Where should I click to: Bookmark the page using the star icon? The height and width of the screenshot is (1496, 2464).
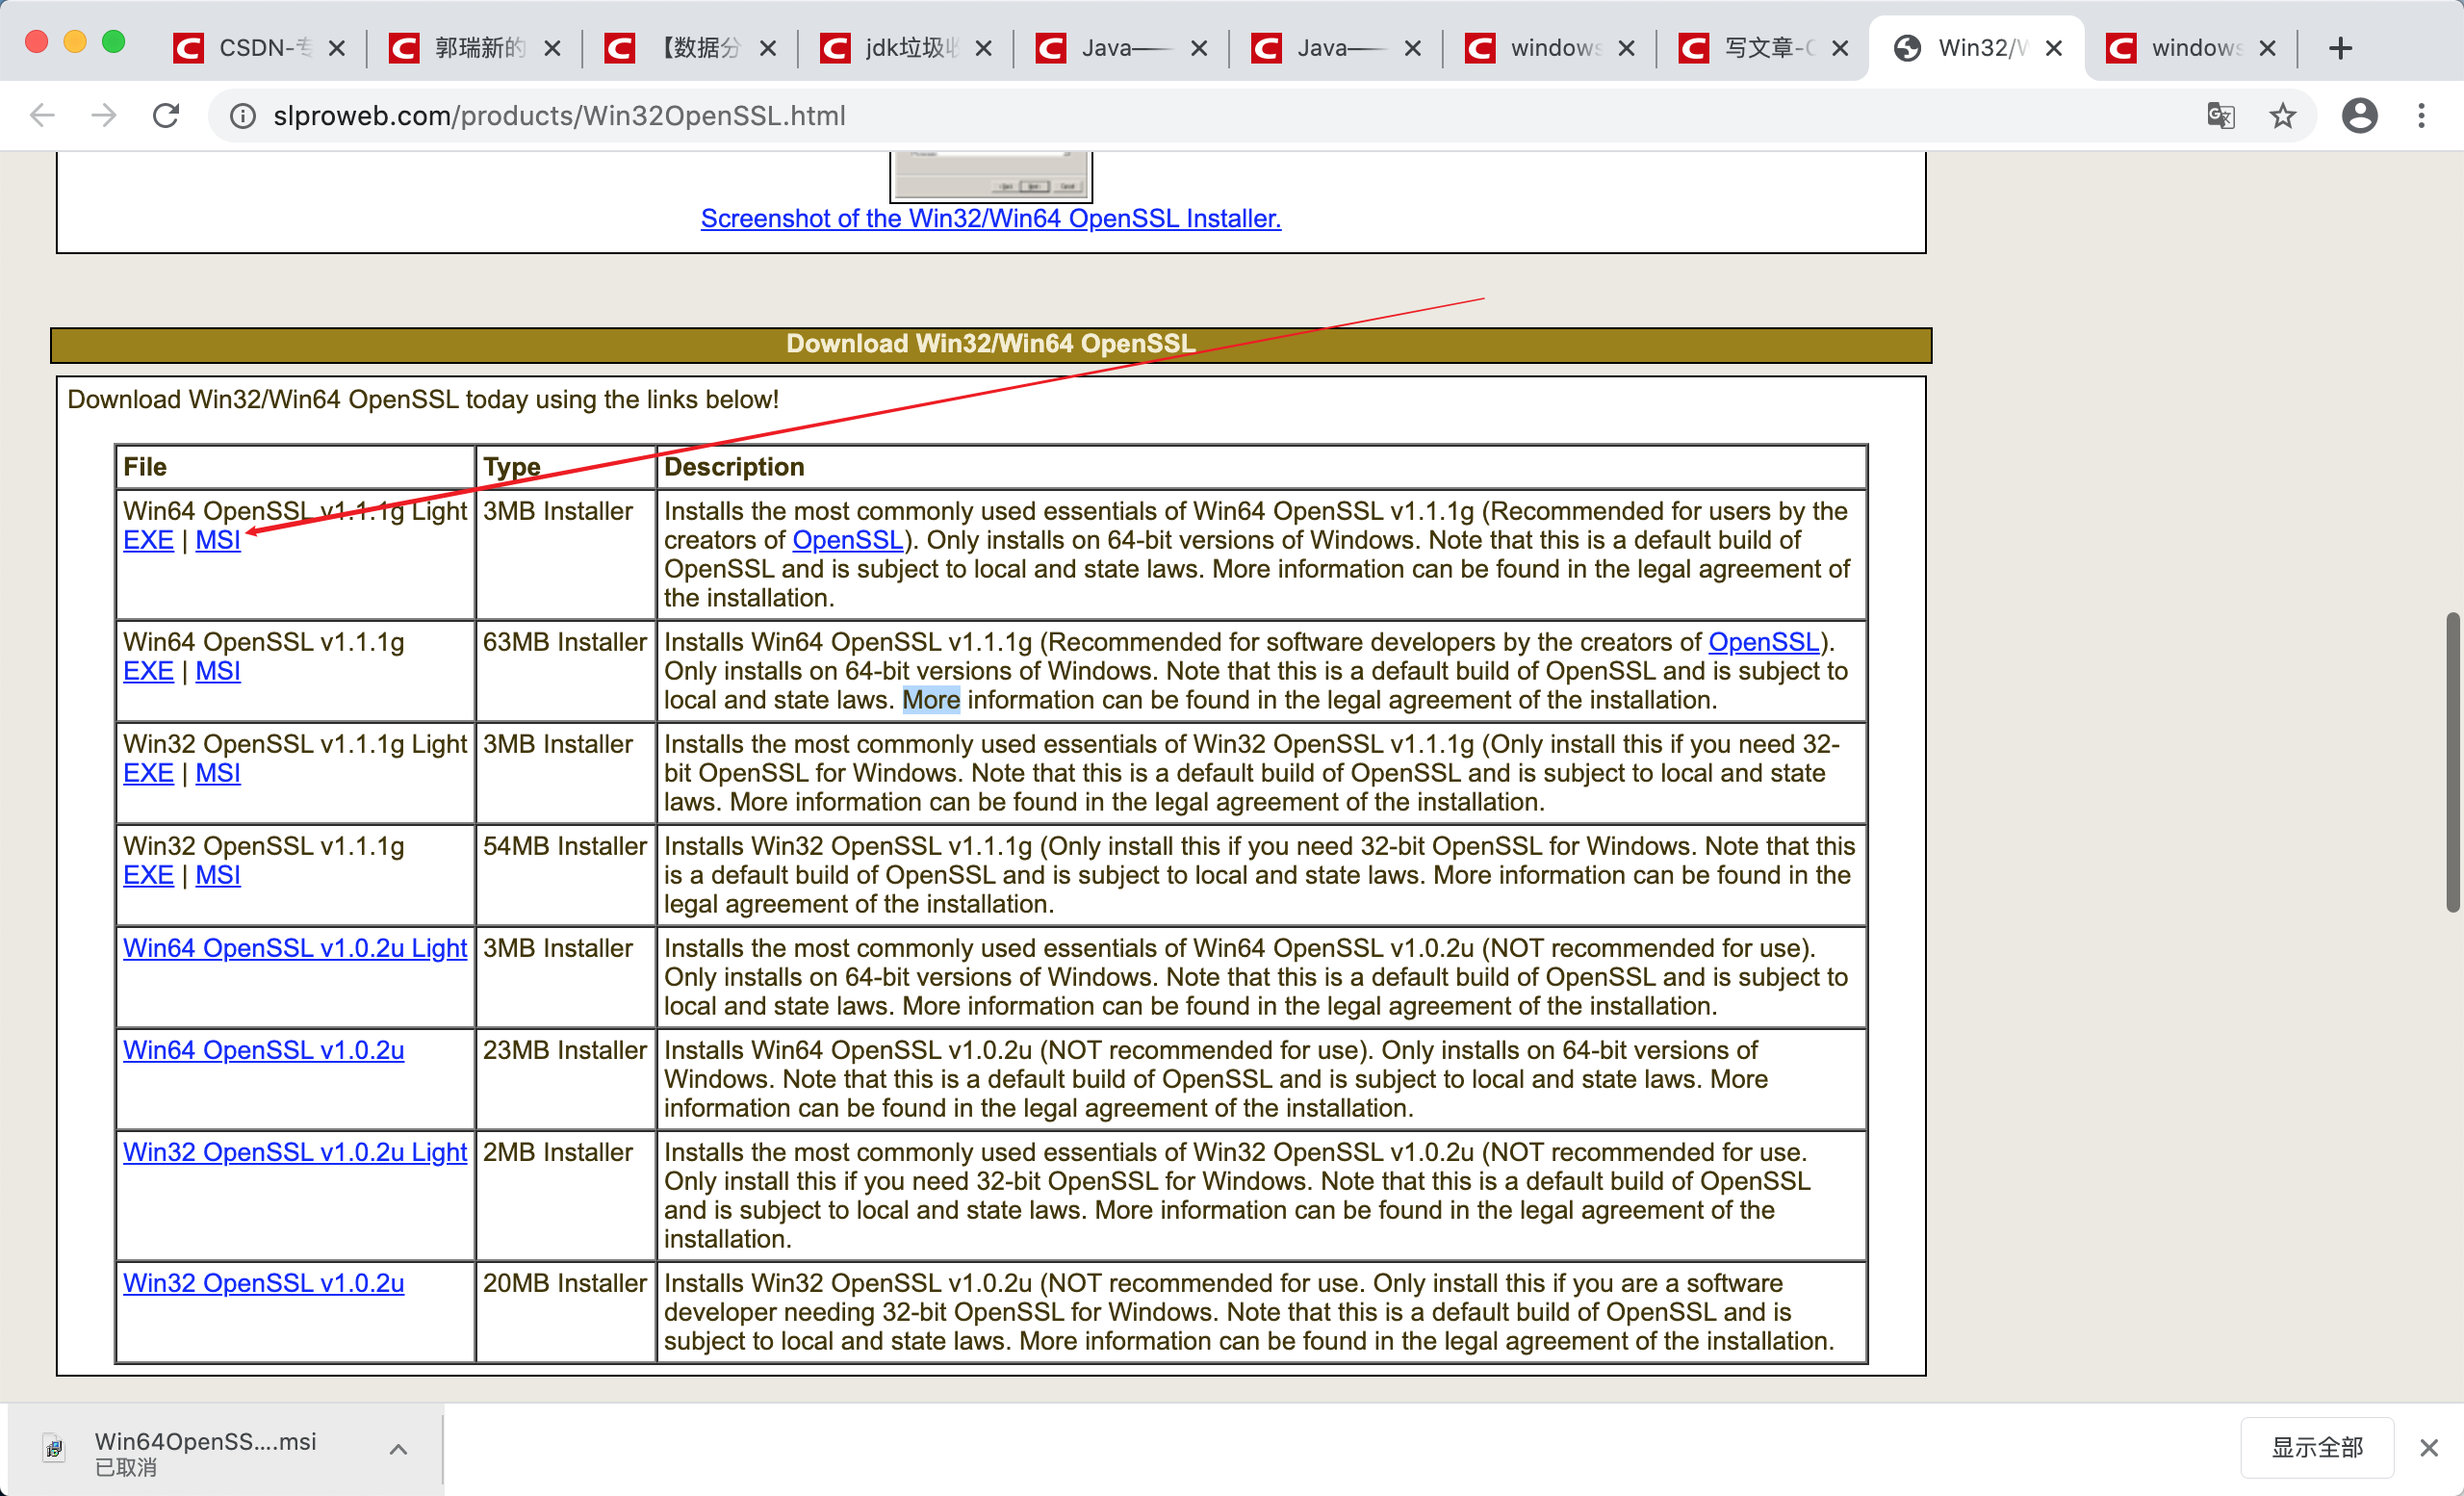click(2283, 115)
